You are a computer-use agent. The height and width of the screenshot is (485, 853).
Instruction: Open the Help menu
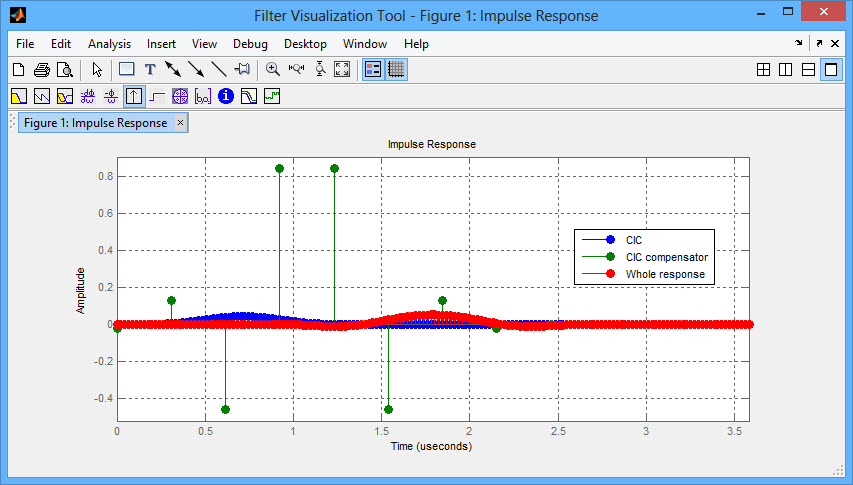[x=416, y=44]
